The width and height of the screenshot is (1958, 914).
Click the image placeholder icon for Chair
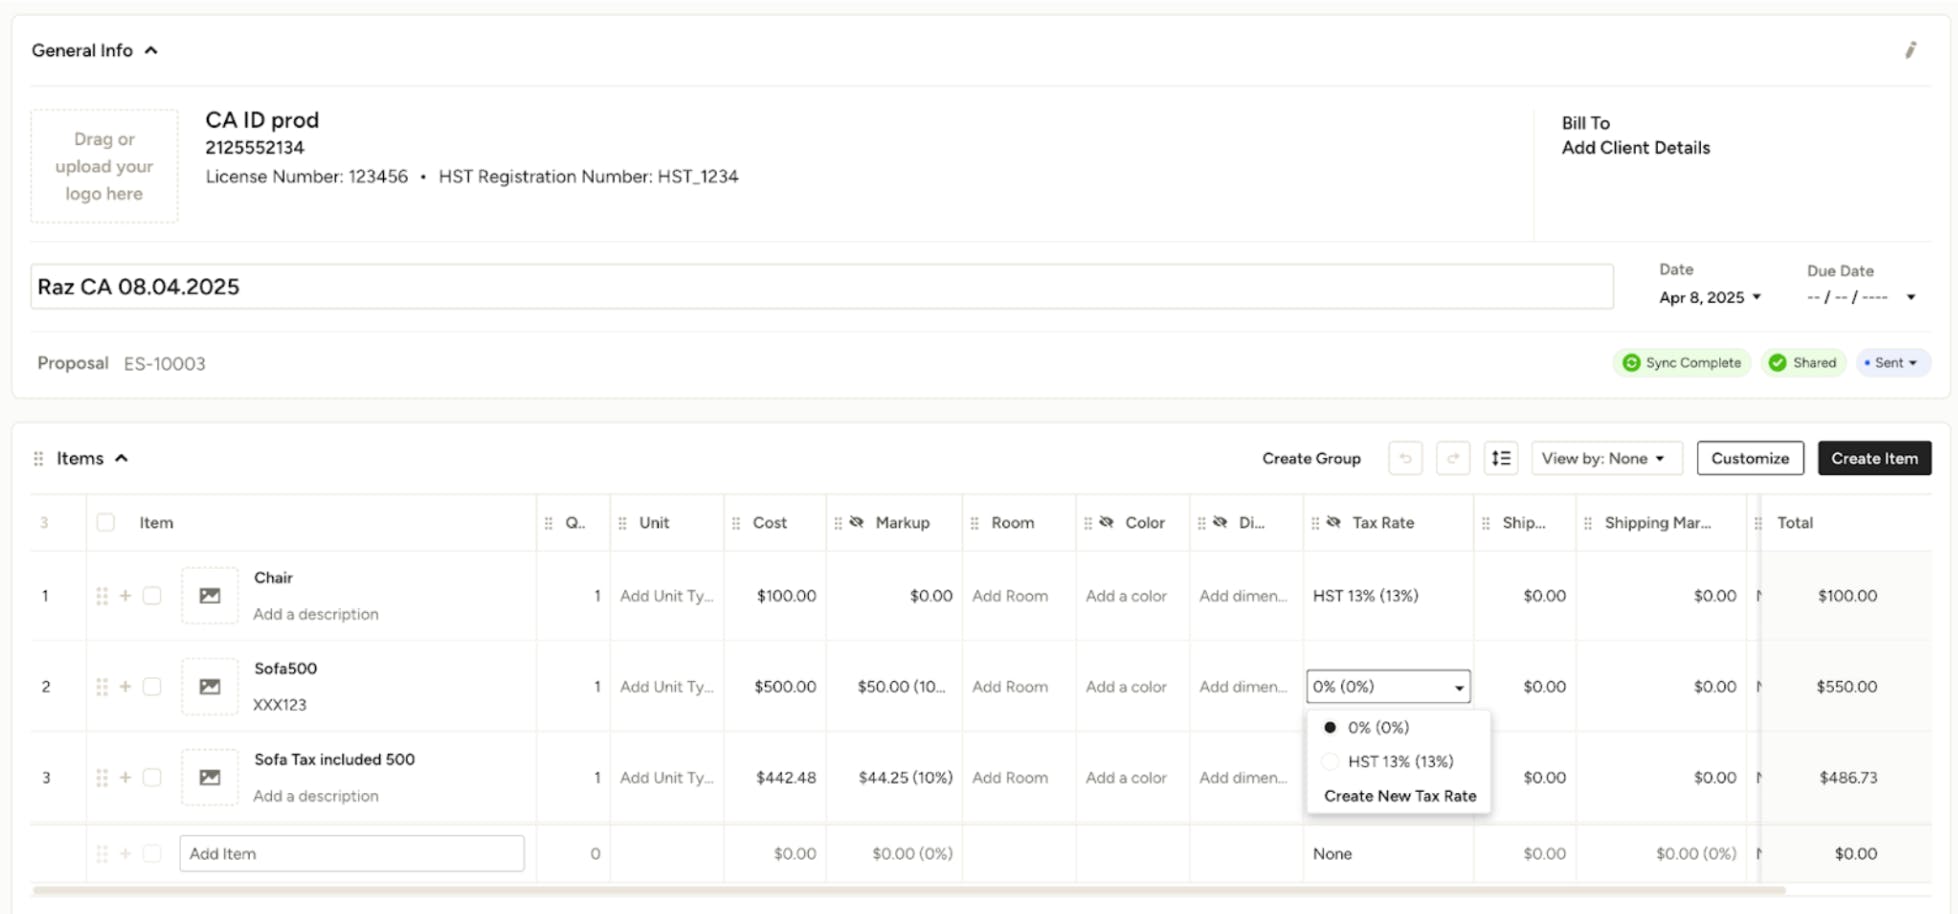(x=209, y=596)
